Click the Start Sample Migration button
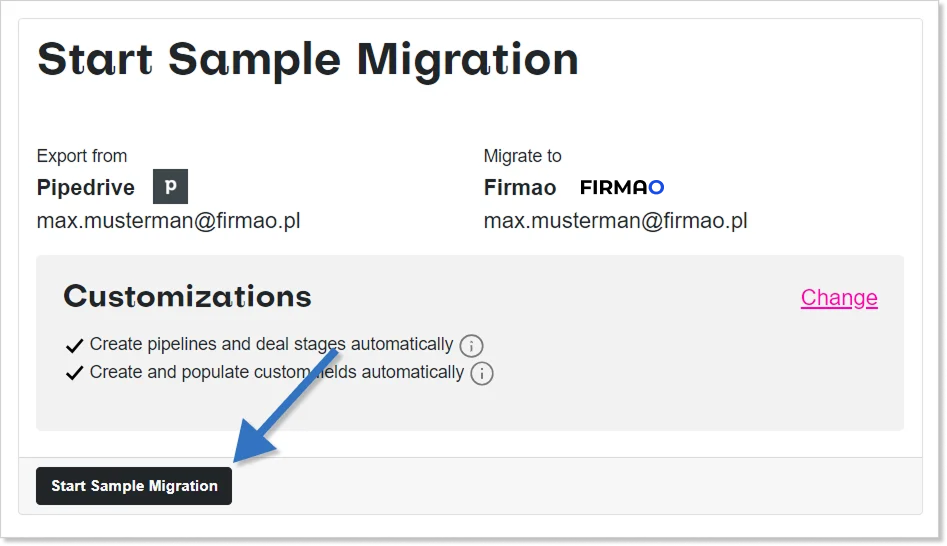The height and width of the screenshot is (546, 947). click(x=134, y=486)
